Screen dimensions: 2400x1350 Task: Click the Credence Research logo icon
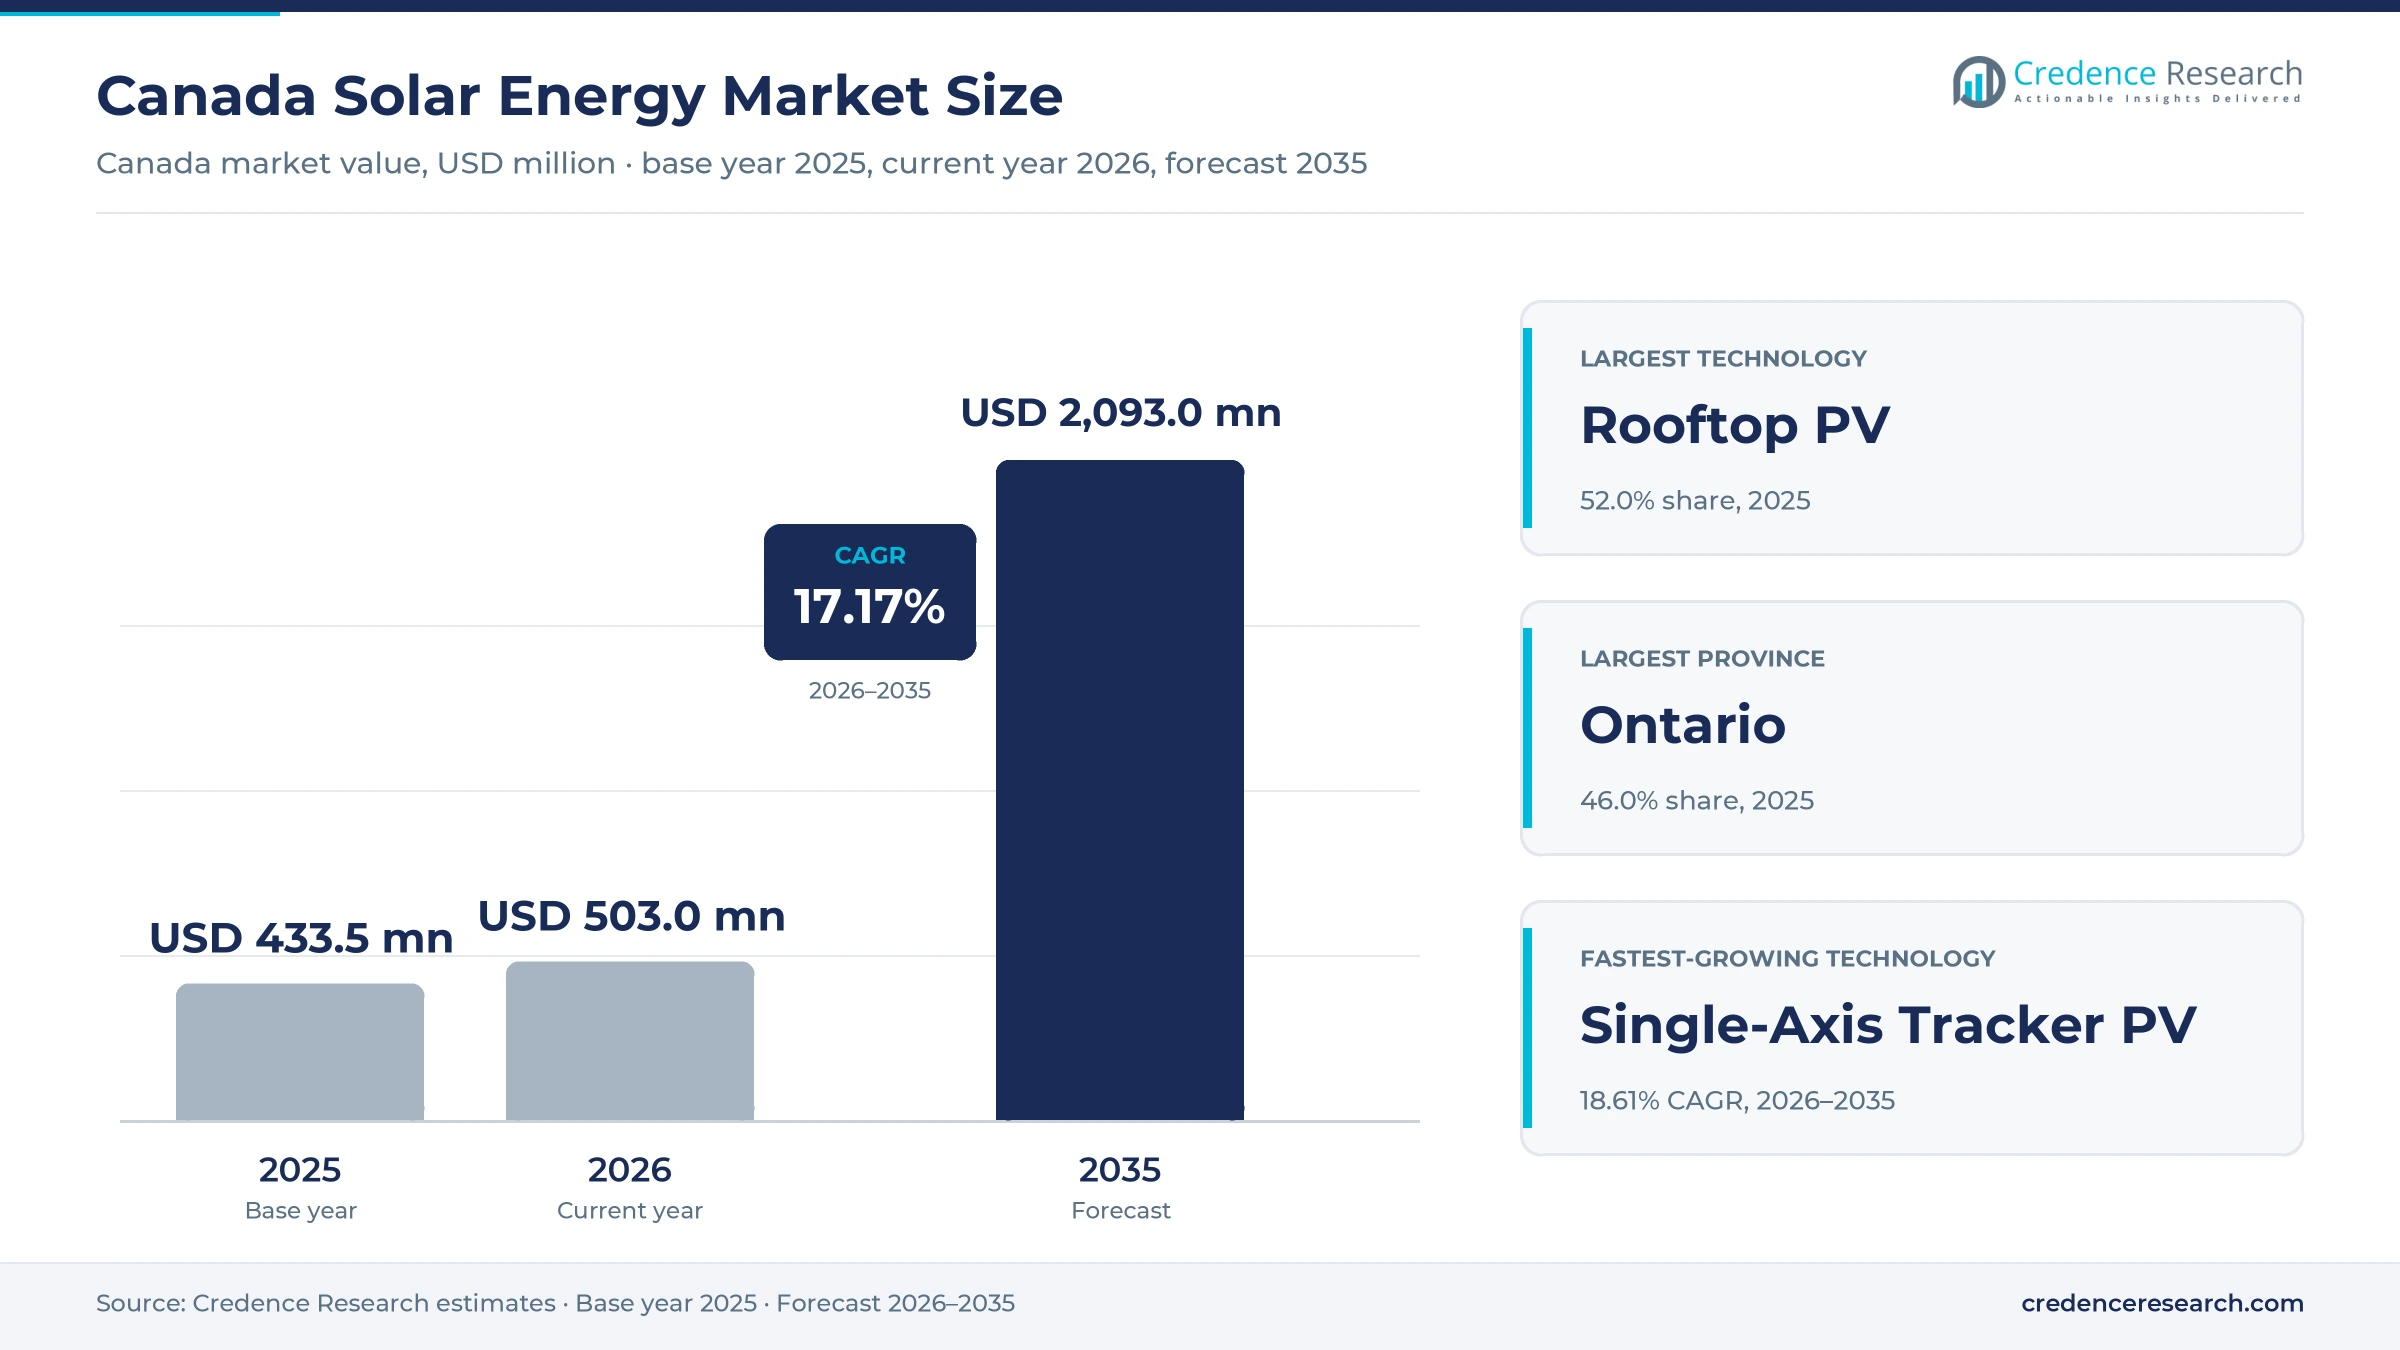[x=1978, y=82]
